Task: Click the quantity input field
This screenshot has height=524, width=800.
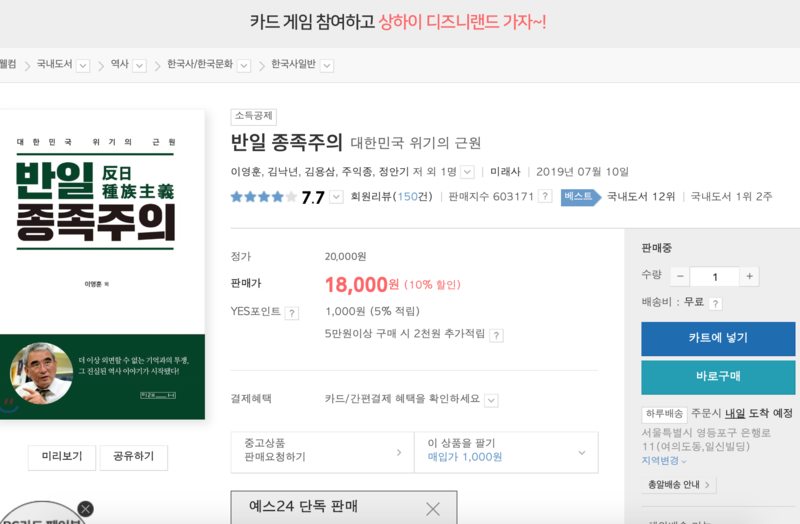Action: 715,277
